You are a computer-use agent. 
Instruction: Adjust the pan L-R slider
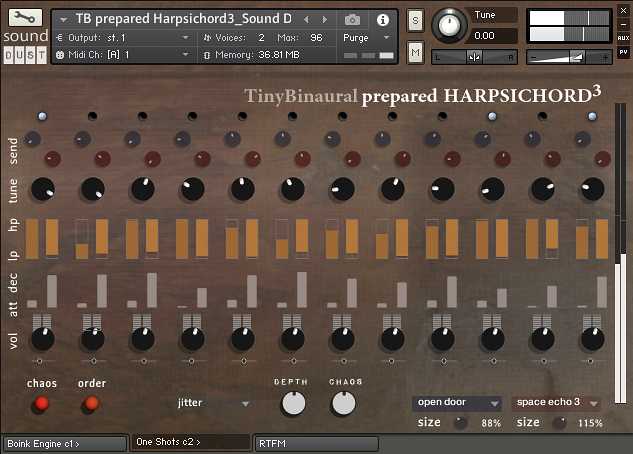[474, 57]
